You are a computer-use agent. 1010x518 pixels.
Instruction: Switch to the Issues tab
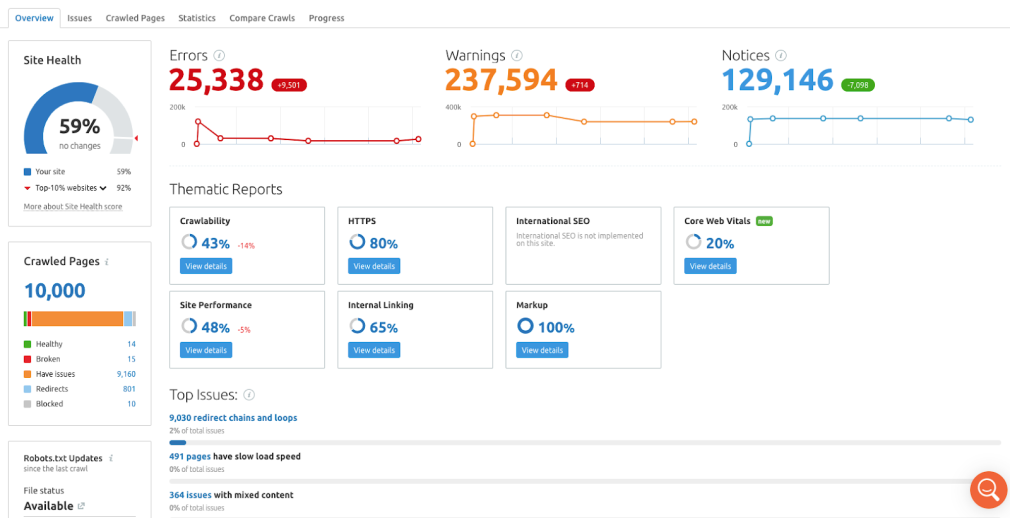(79, 18)
